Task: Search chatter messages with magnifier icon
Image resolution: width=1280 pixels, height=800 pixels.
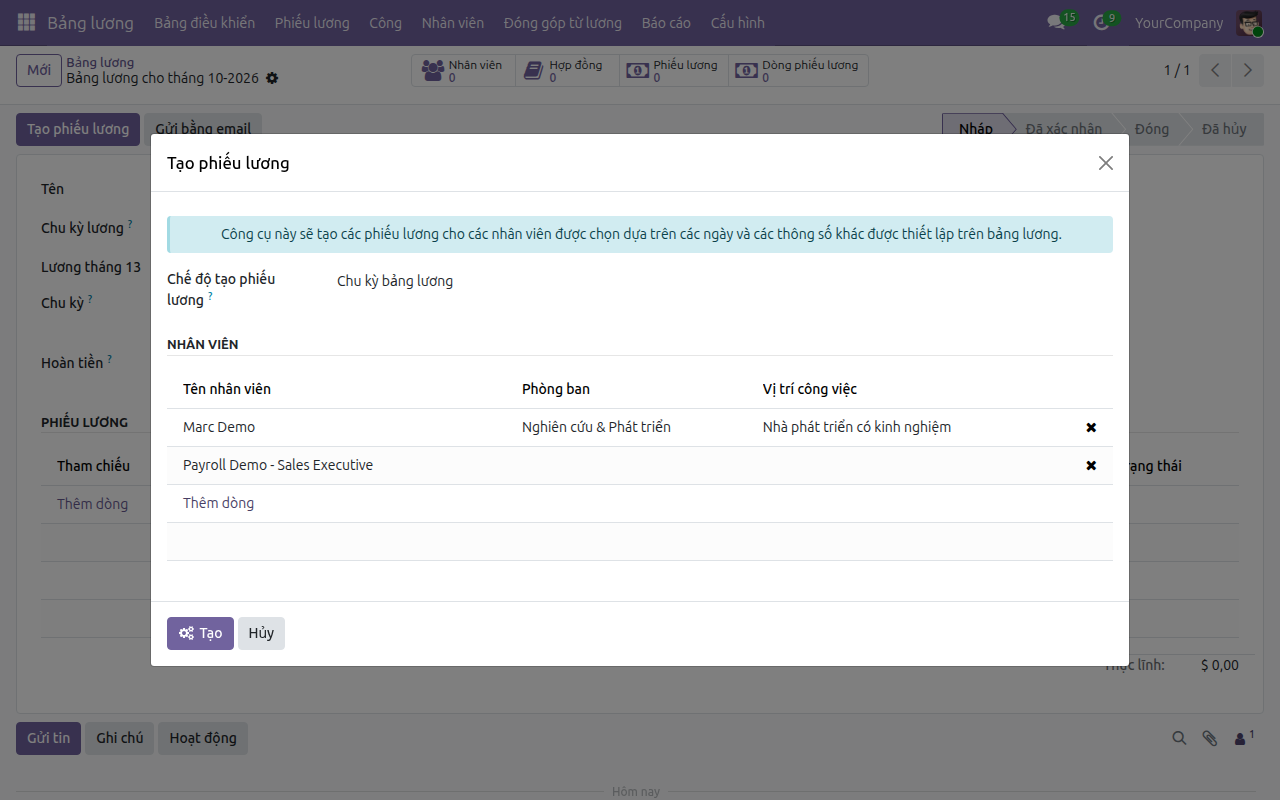Action: click(x=1180, y=738)
